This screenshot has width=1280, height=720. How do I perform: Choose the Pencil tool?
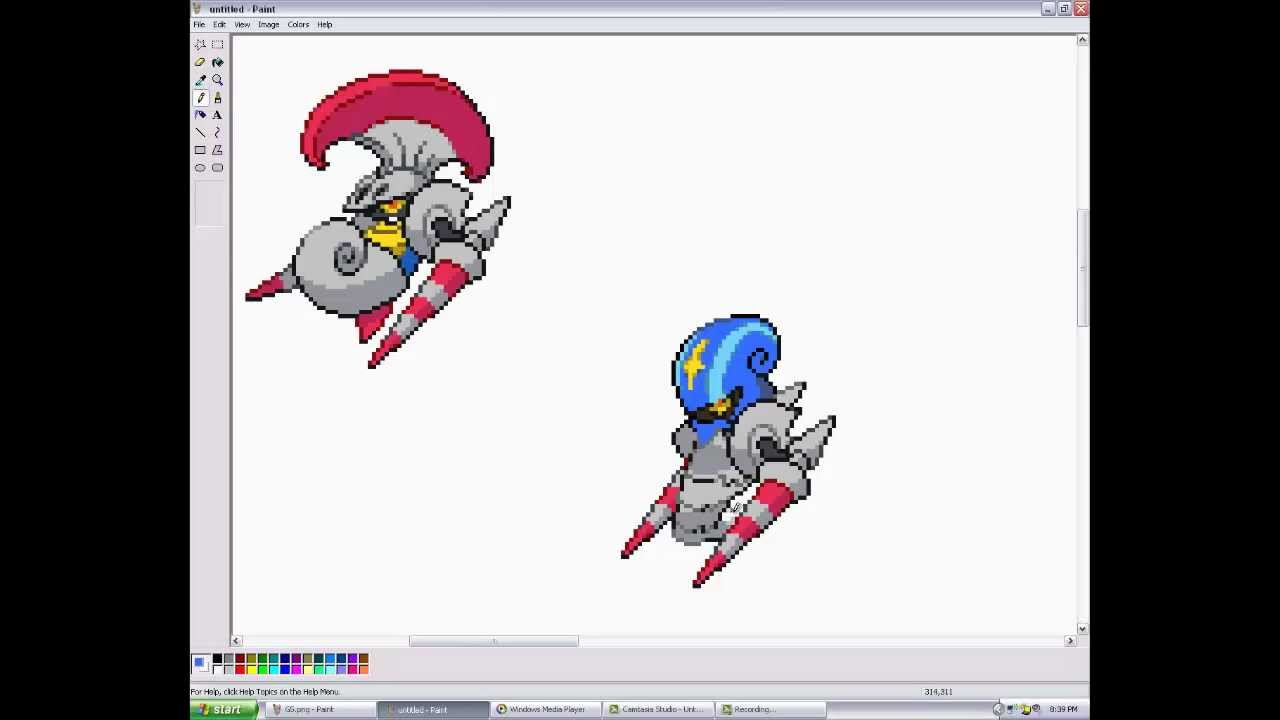point(200,97)
